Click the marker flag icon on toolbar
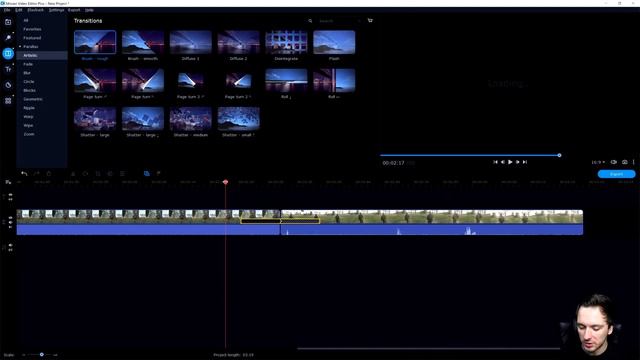 158,173
